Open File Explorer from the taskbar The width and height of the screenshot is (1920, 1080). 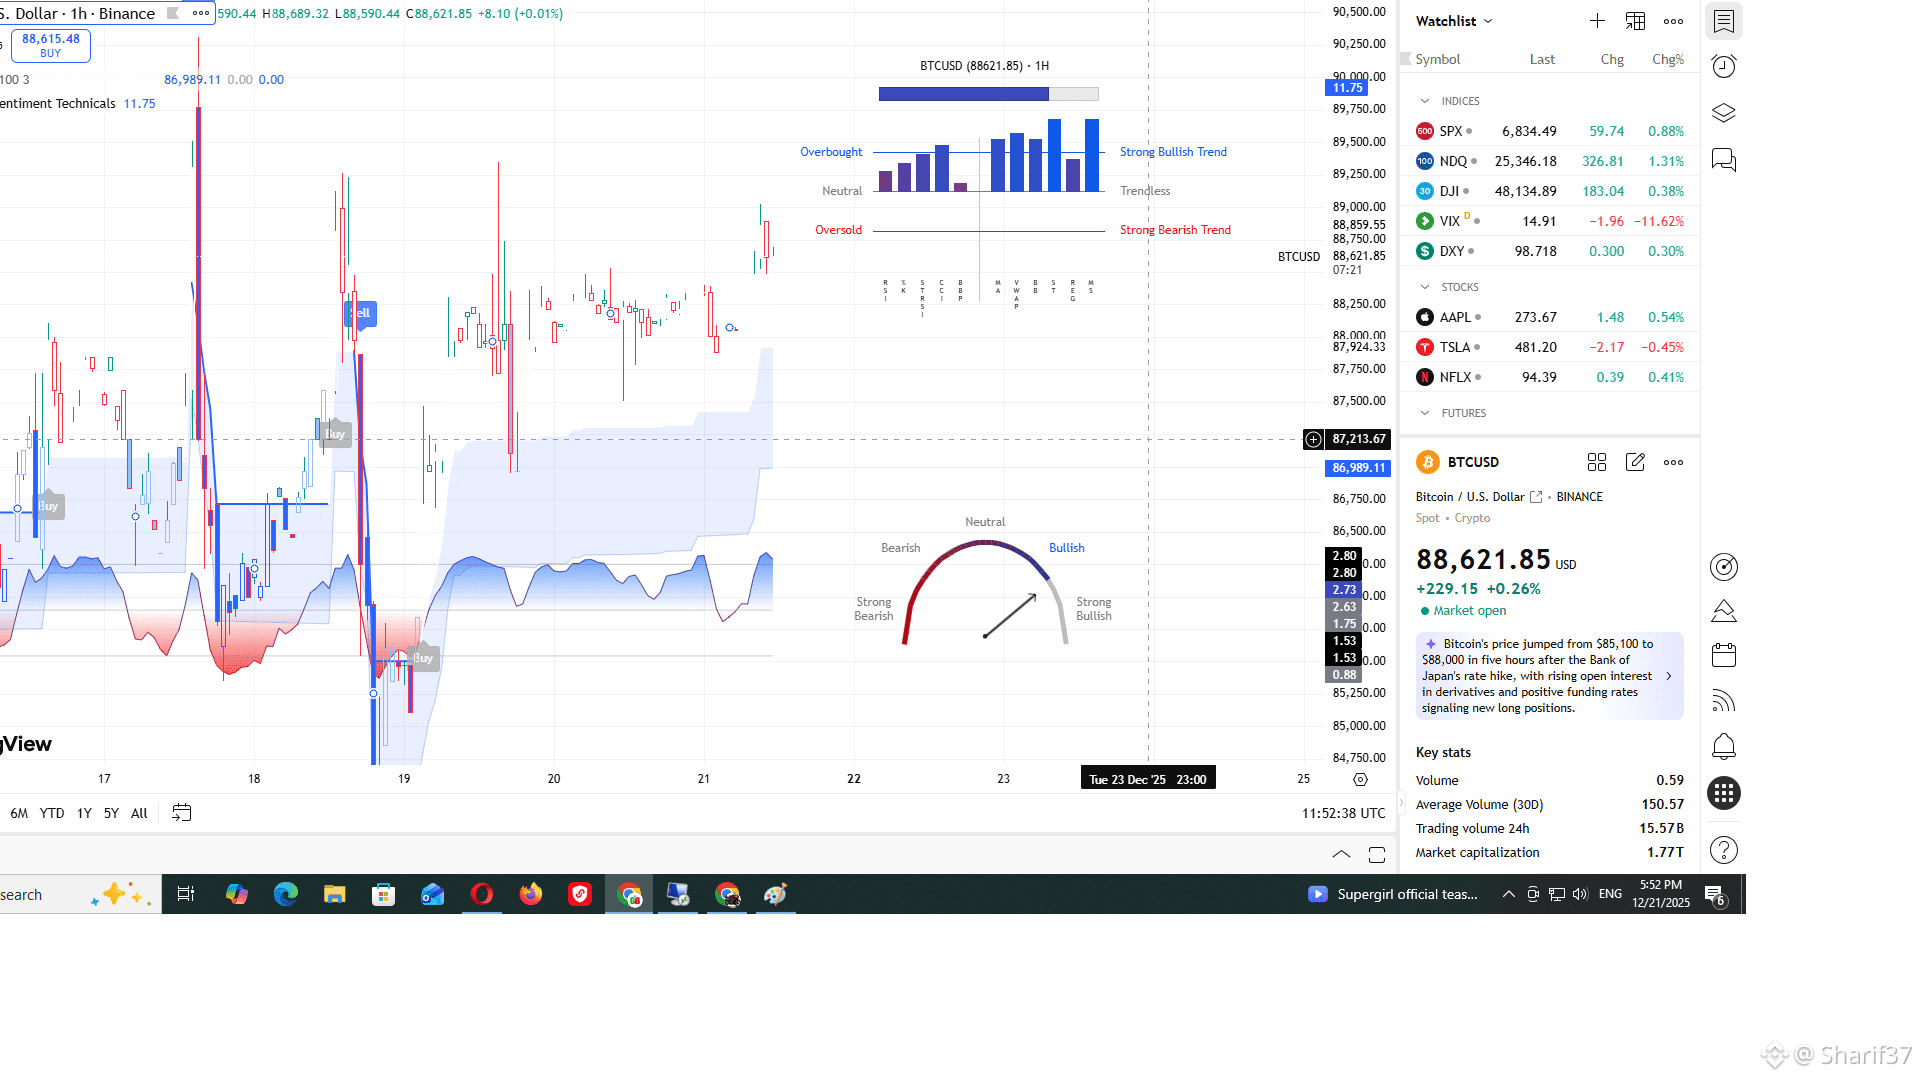tap(334, 894)
